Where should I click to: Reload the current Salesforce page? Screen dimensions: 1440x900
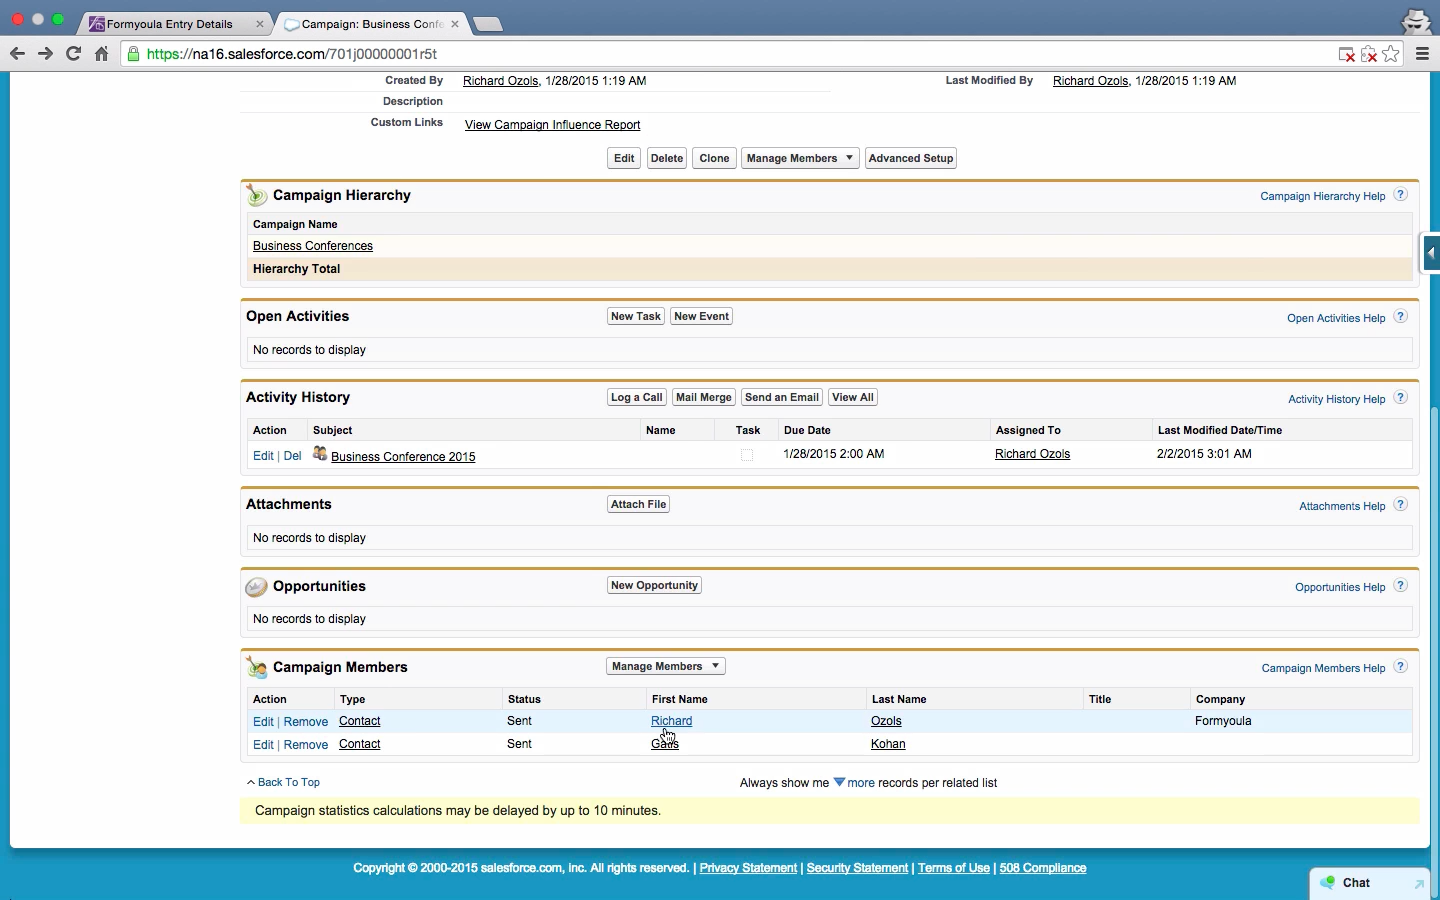(73, 54)
